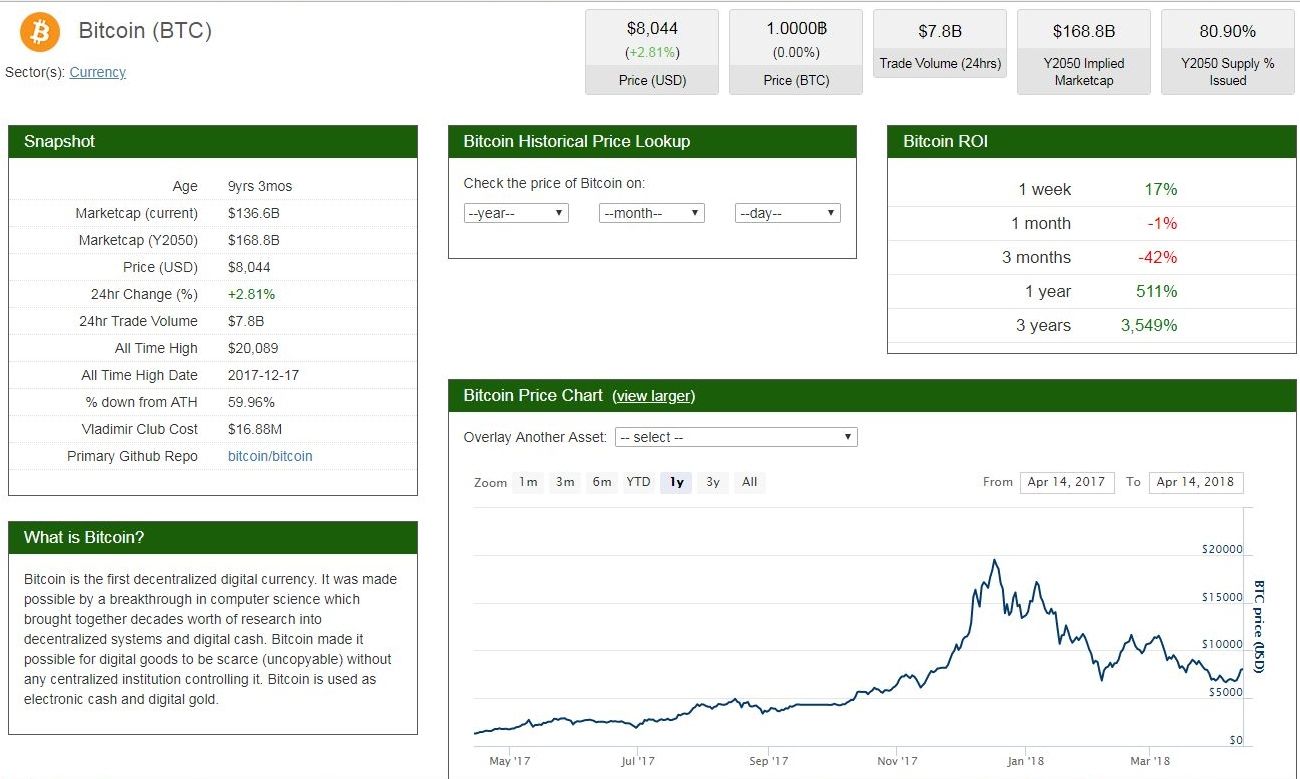Viewport: 1300px width, 779px height.
Task: Click the Bitcoin Historical Price Lookup header
Action: click(x=652, y=142)
